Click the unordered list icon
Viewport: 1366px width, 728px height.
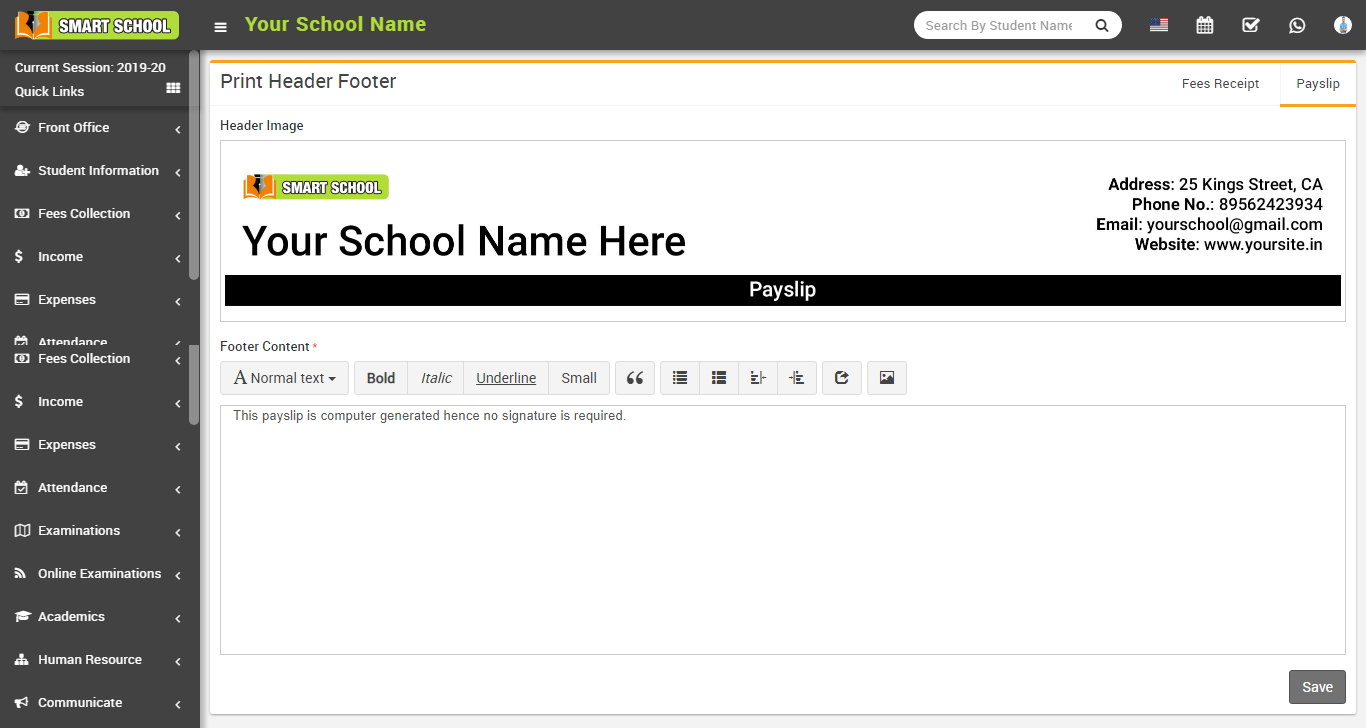[x=680, y=378]
